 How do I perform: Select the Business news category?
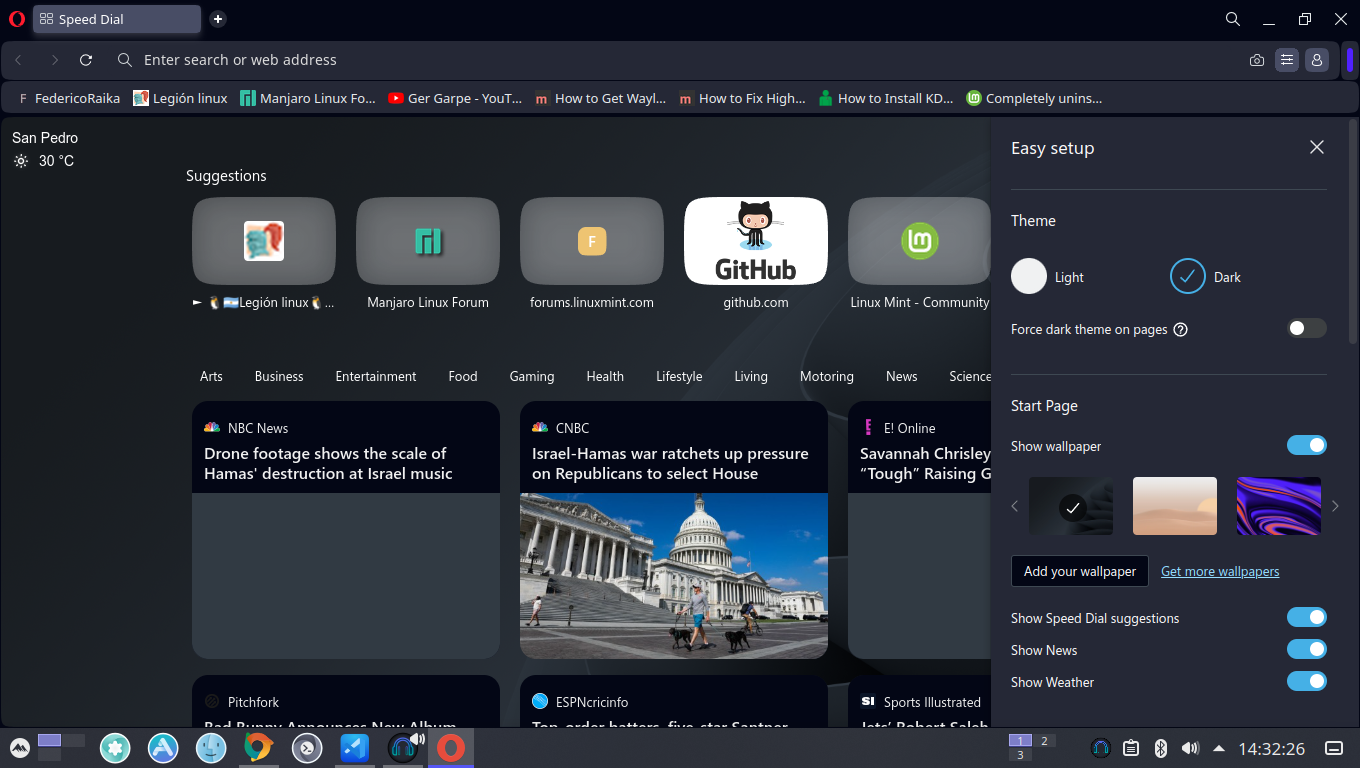point(279,376)
